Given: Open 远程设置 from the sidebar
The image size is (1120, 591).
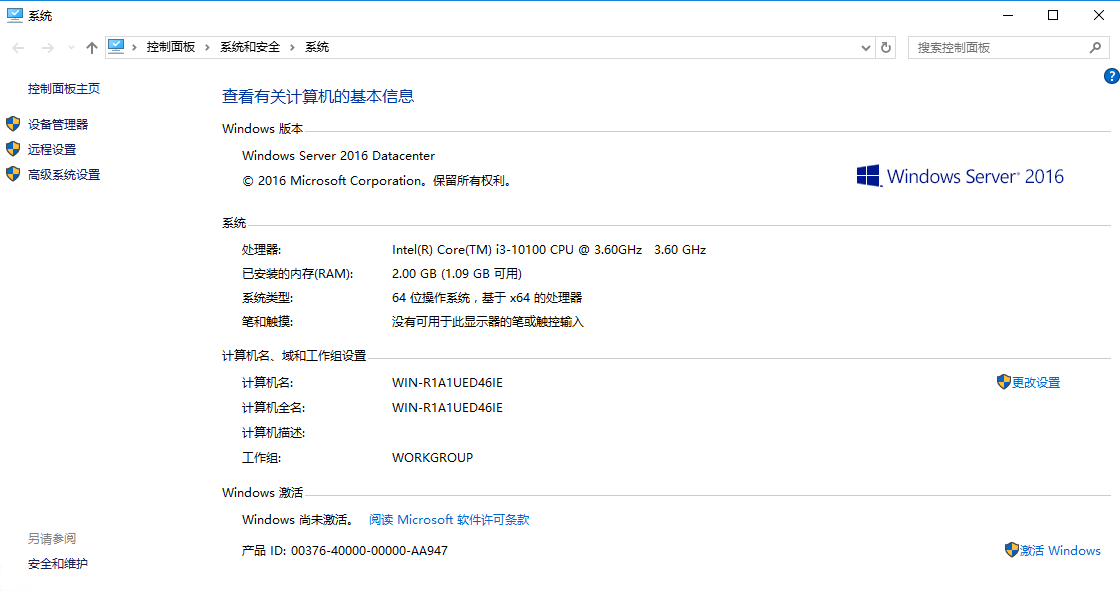Looking at the screenshot, I should (52, 149).
